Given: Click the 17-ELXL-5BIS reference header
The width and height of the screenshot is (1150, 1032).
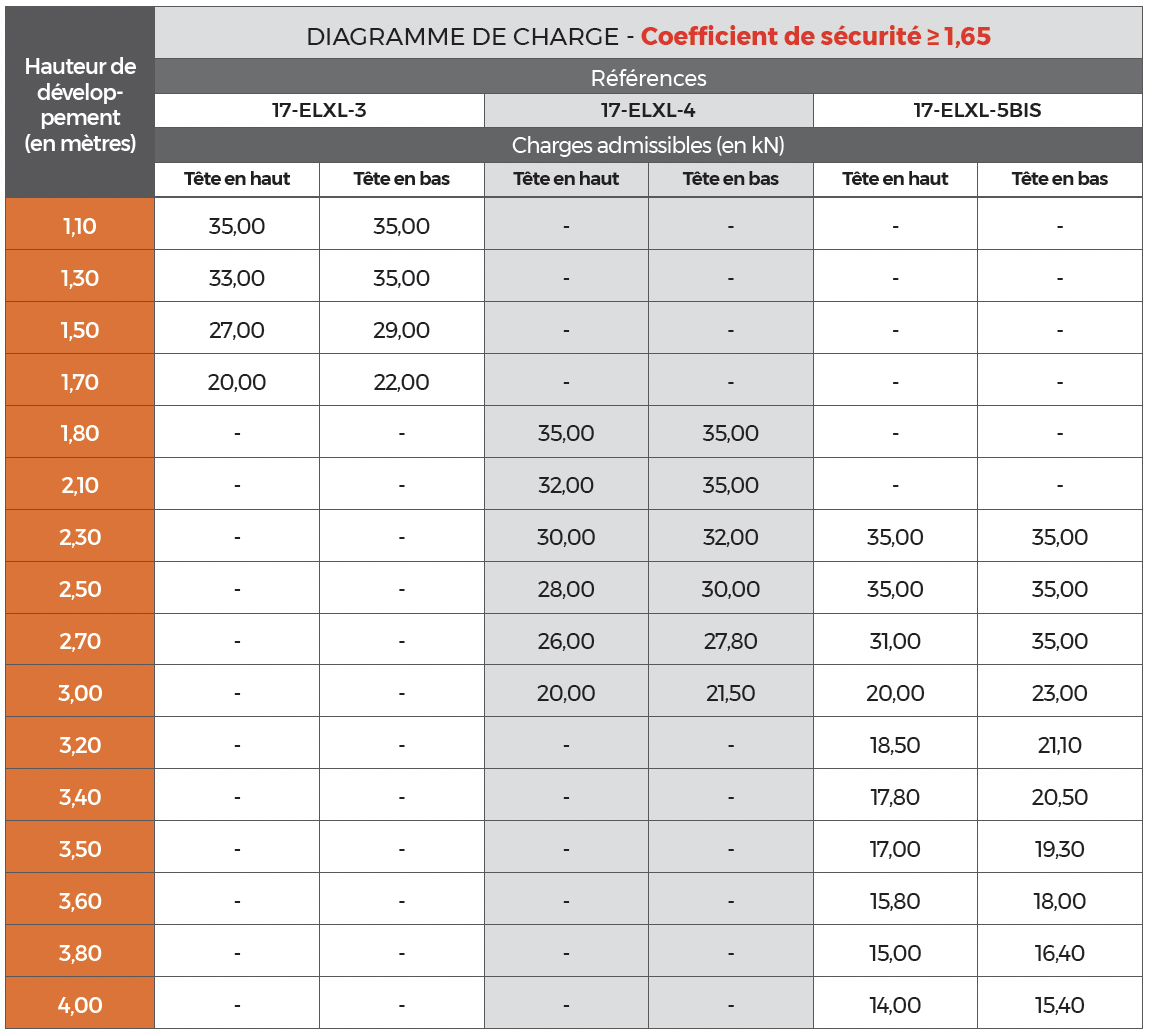Looking at the screenshot, I should (977, 110).
